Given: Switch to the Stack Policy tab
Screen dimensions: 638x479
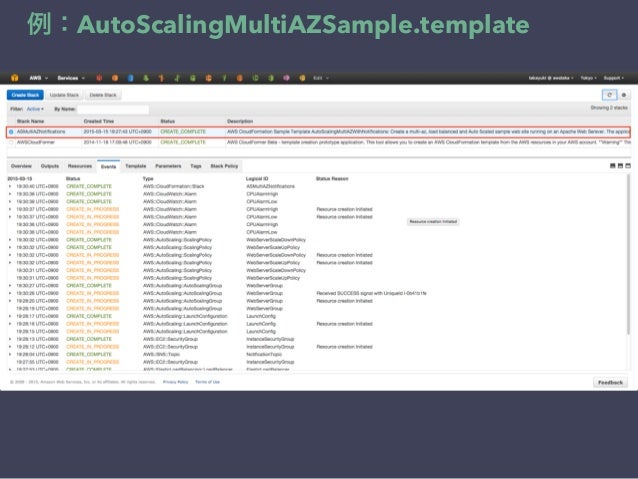Looking at the screenshot, I should tap(224, 166).
